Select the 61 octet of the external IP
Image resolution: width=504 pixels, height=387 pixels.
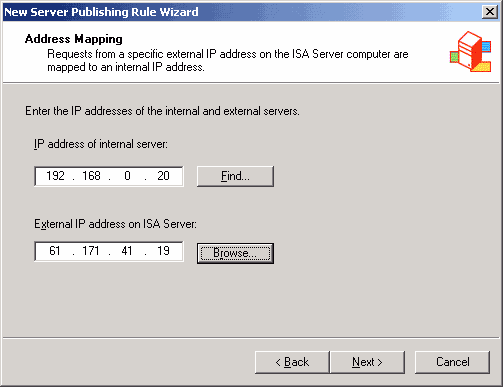pyautogui.click(x=55, y=251)
